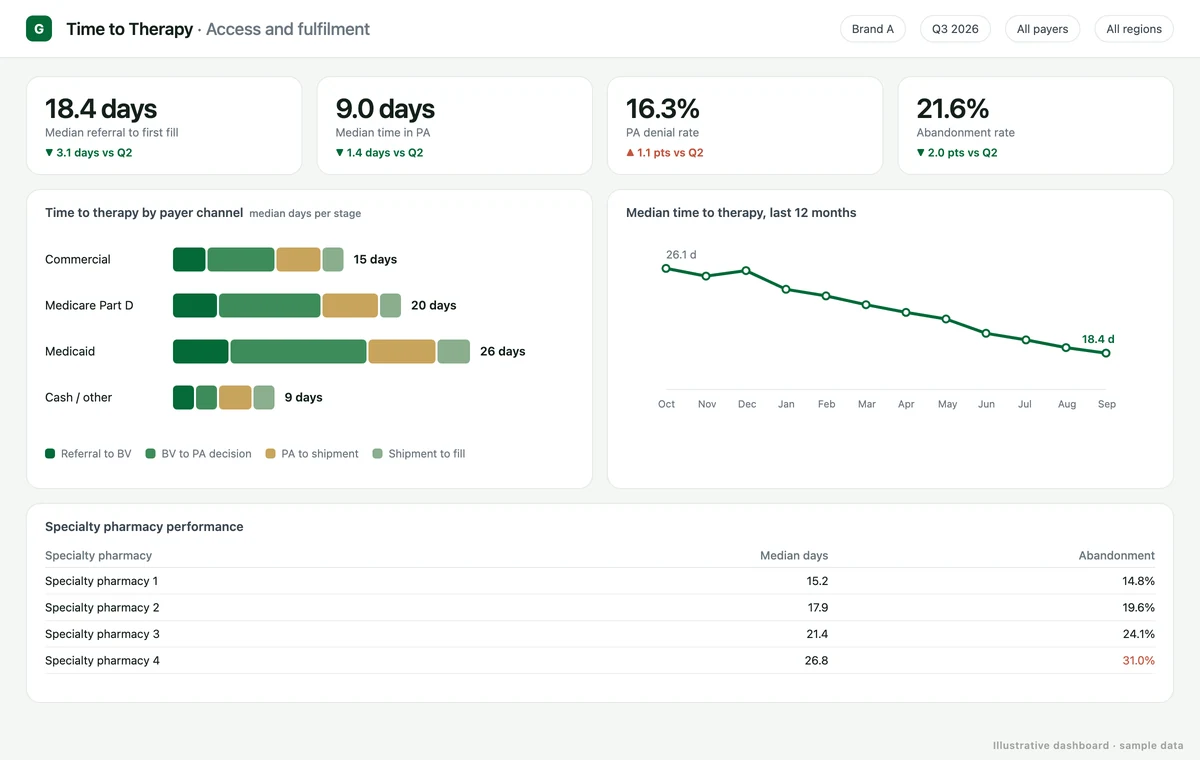Viewport: 1200px width, 760px height.
Task: Click the 26.8 median days cell
Action: [817, 660]
